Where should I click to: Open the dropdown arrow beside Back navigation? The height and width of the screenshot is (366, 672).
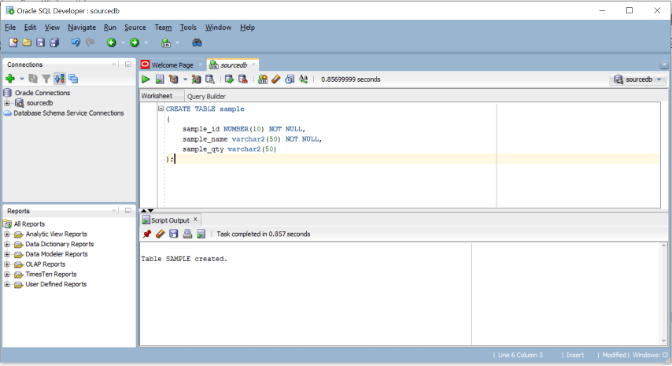point(123,43)
